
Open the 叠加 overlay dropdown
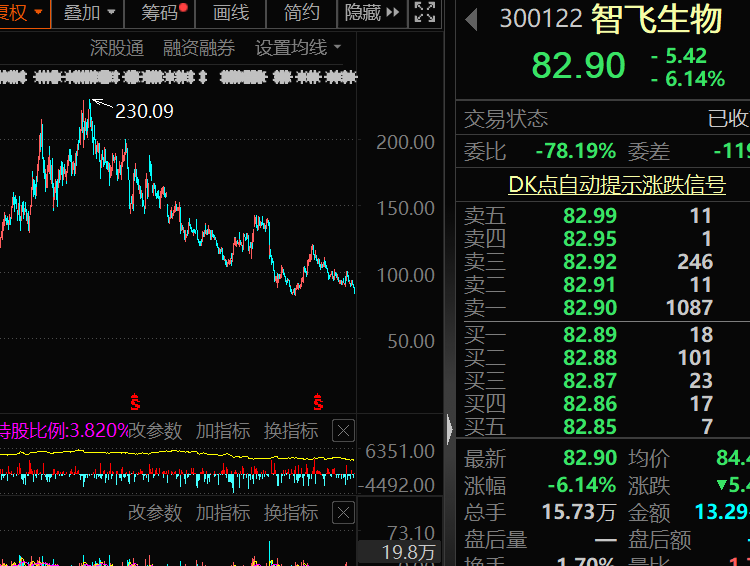(90, 13)
